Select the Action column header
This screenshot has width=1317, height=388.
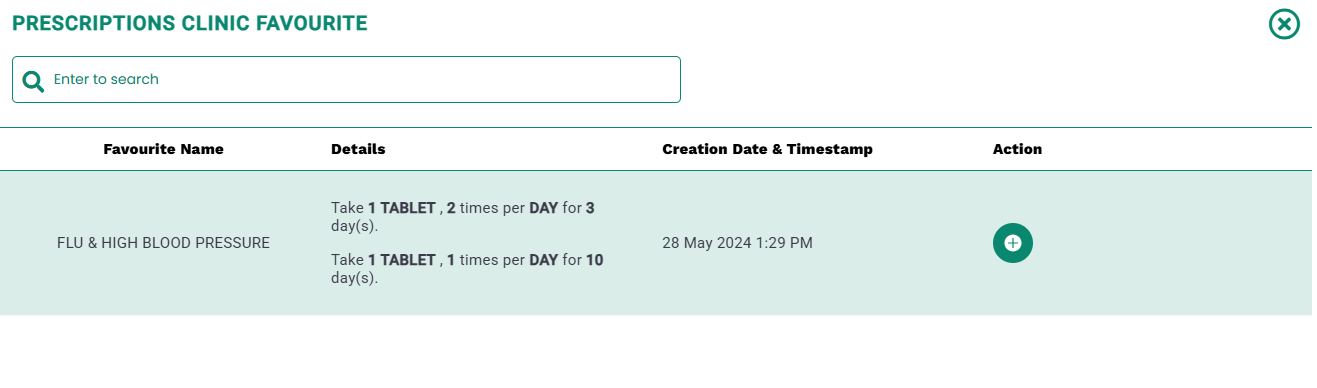[1017, 149]
